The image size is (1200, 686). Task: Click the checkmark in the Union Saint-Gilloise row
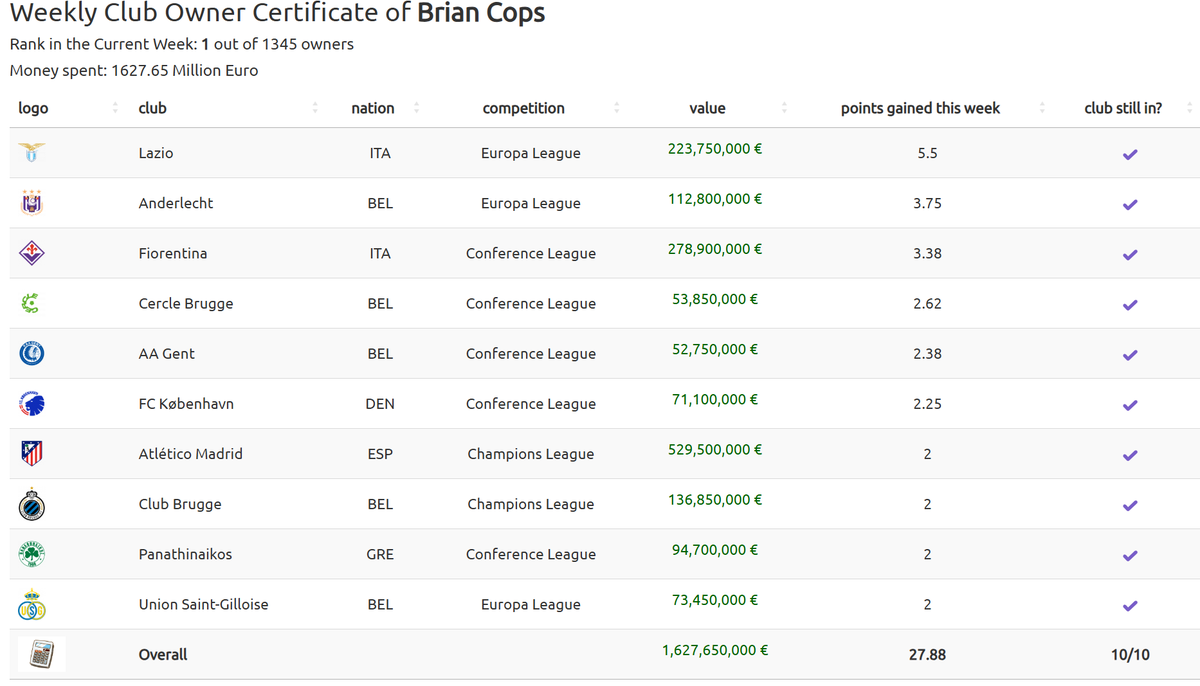(x=1130, y=605)
